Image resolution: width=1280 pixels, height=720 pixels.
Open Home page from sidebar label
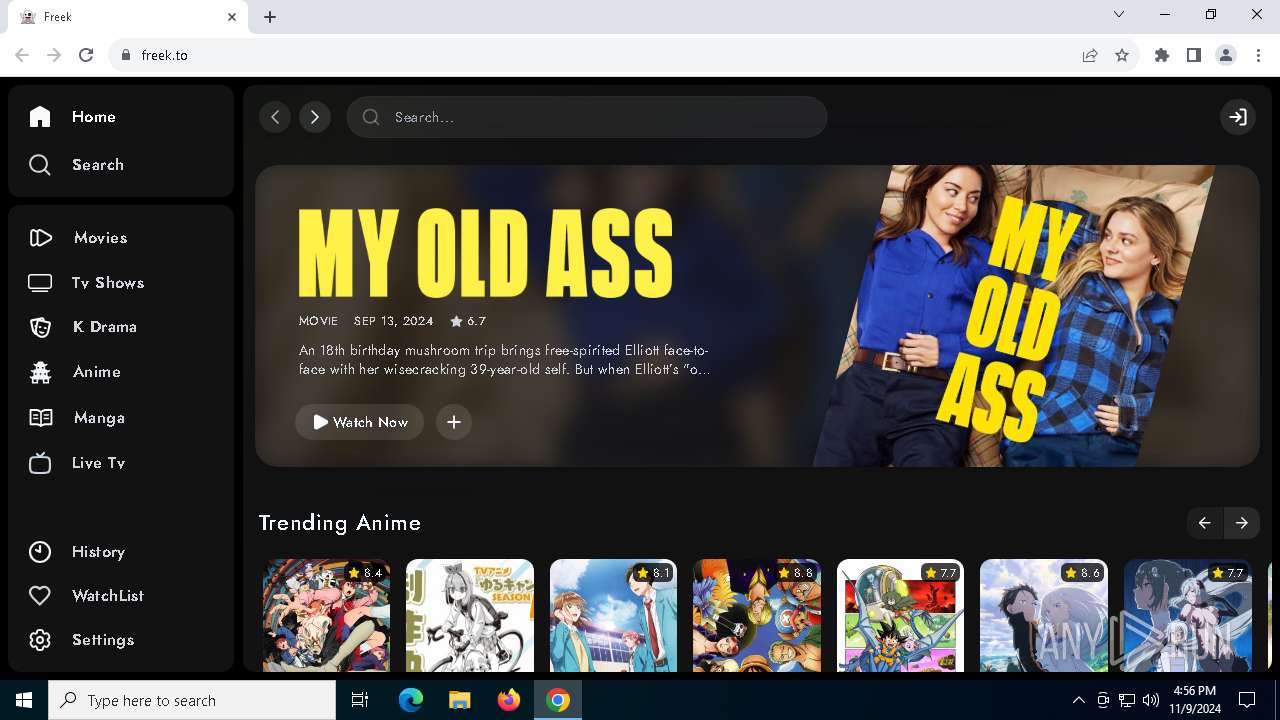pyautogui.click(x=94, y=117)
